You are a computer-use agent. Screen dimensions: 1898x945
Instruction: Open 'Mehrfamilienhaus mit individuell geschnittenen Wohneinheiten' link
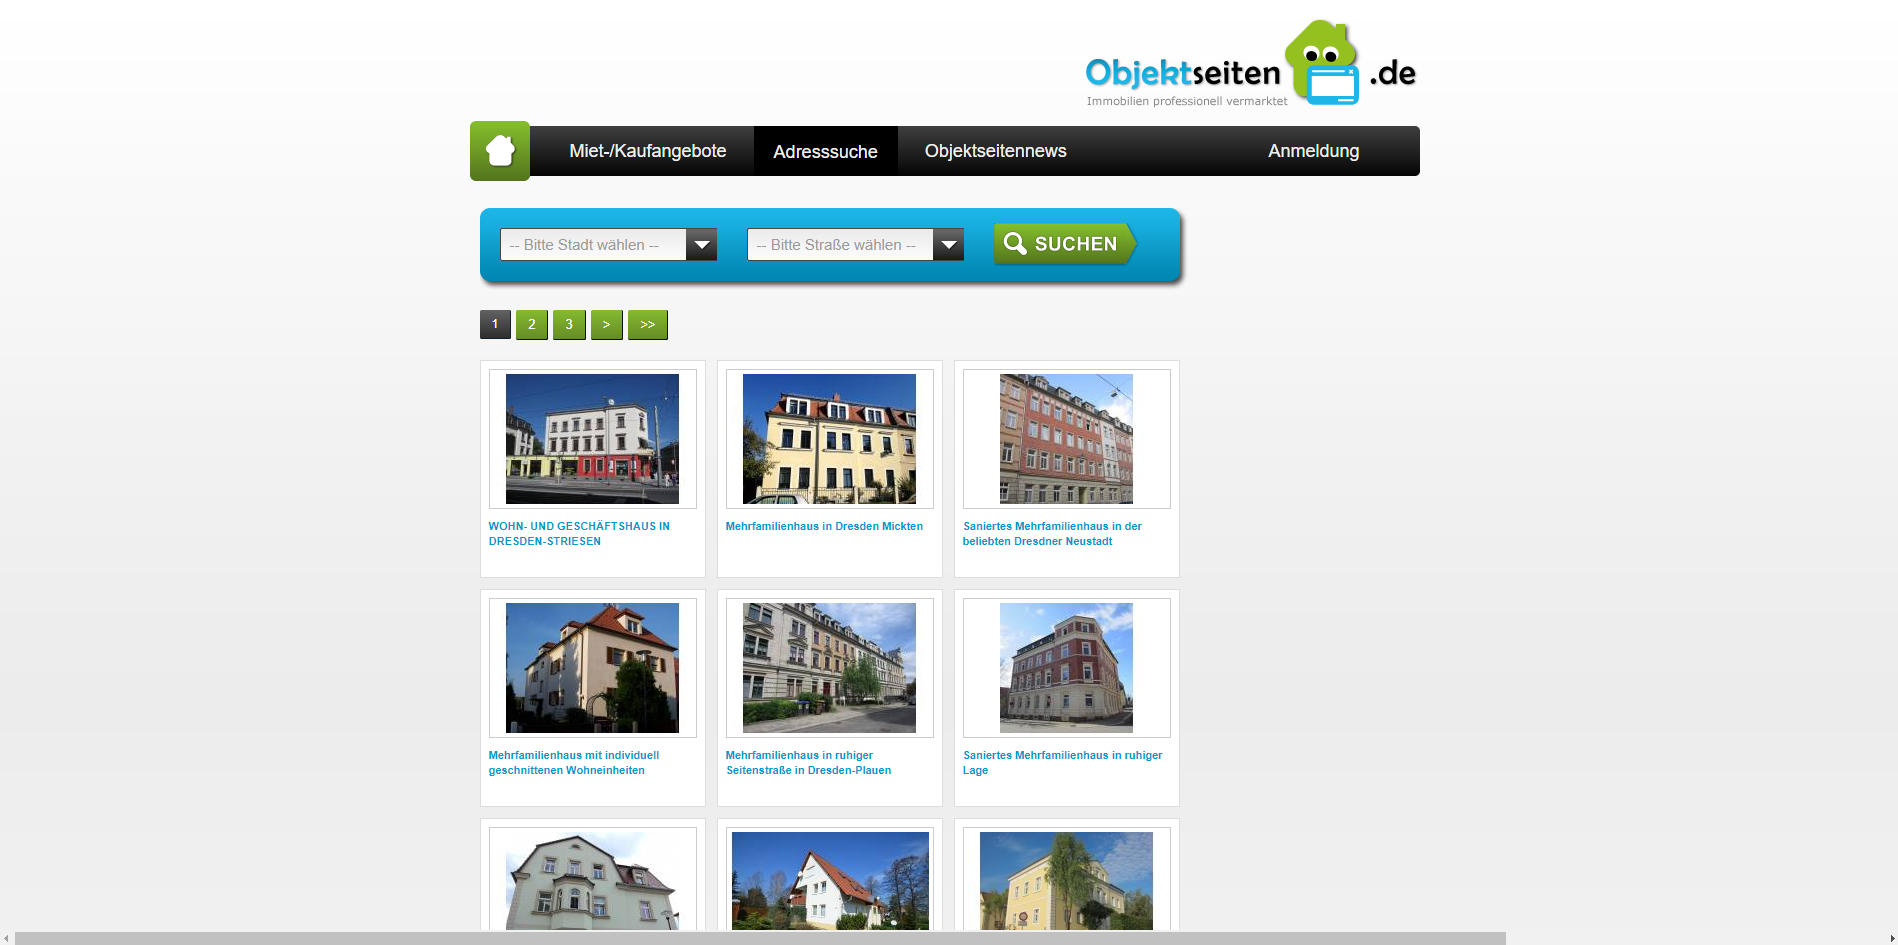click(574, 763)
